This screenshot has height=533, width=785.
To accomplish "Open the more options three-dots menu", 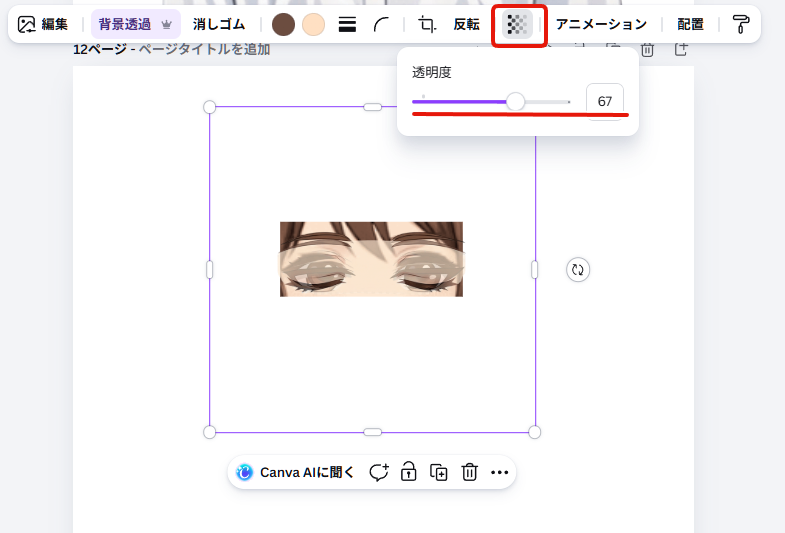I will click(500, 472).
